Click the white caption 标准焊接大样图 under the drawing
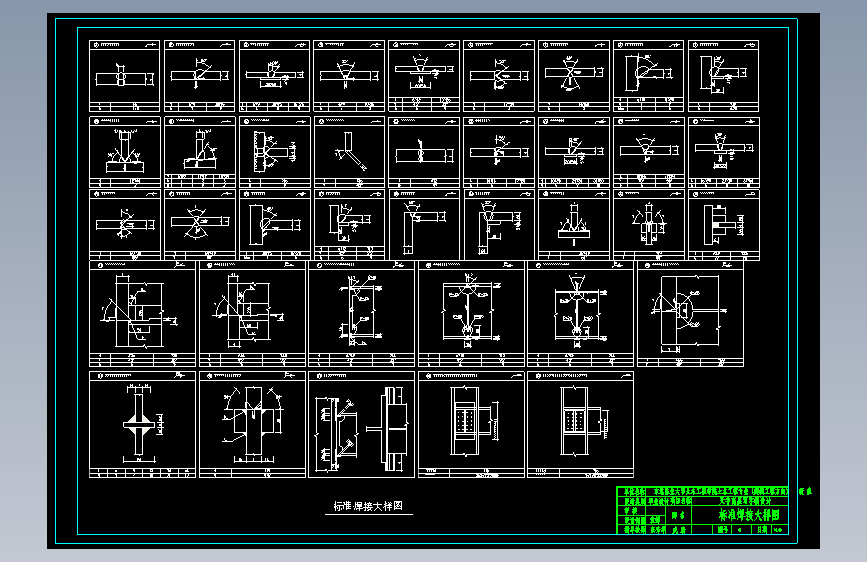The height and width of the screenshot is (562, 867). 368,506
